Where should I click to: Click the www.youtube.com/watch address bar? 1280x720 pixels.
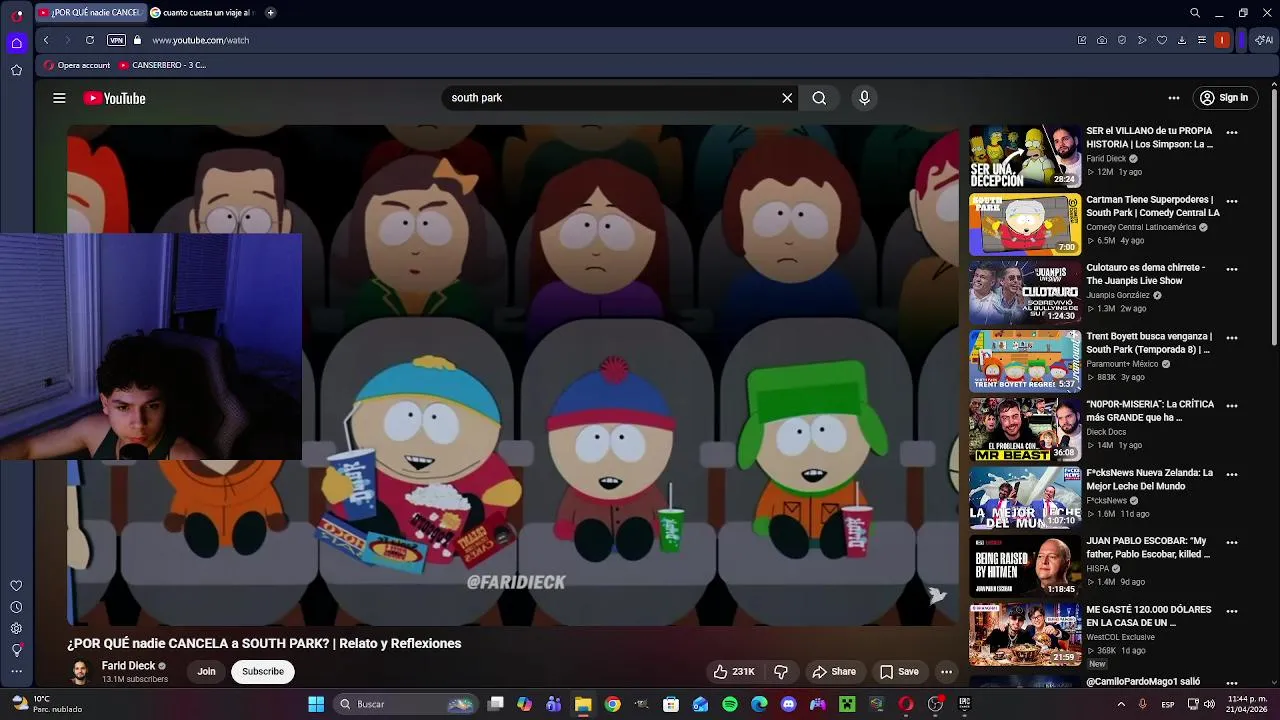coord(200,40)
